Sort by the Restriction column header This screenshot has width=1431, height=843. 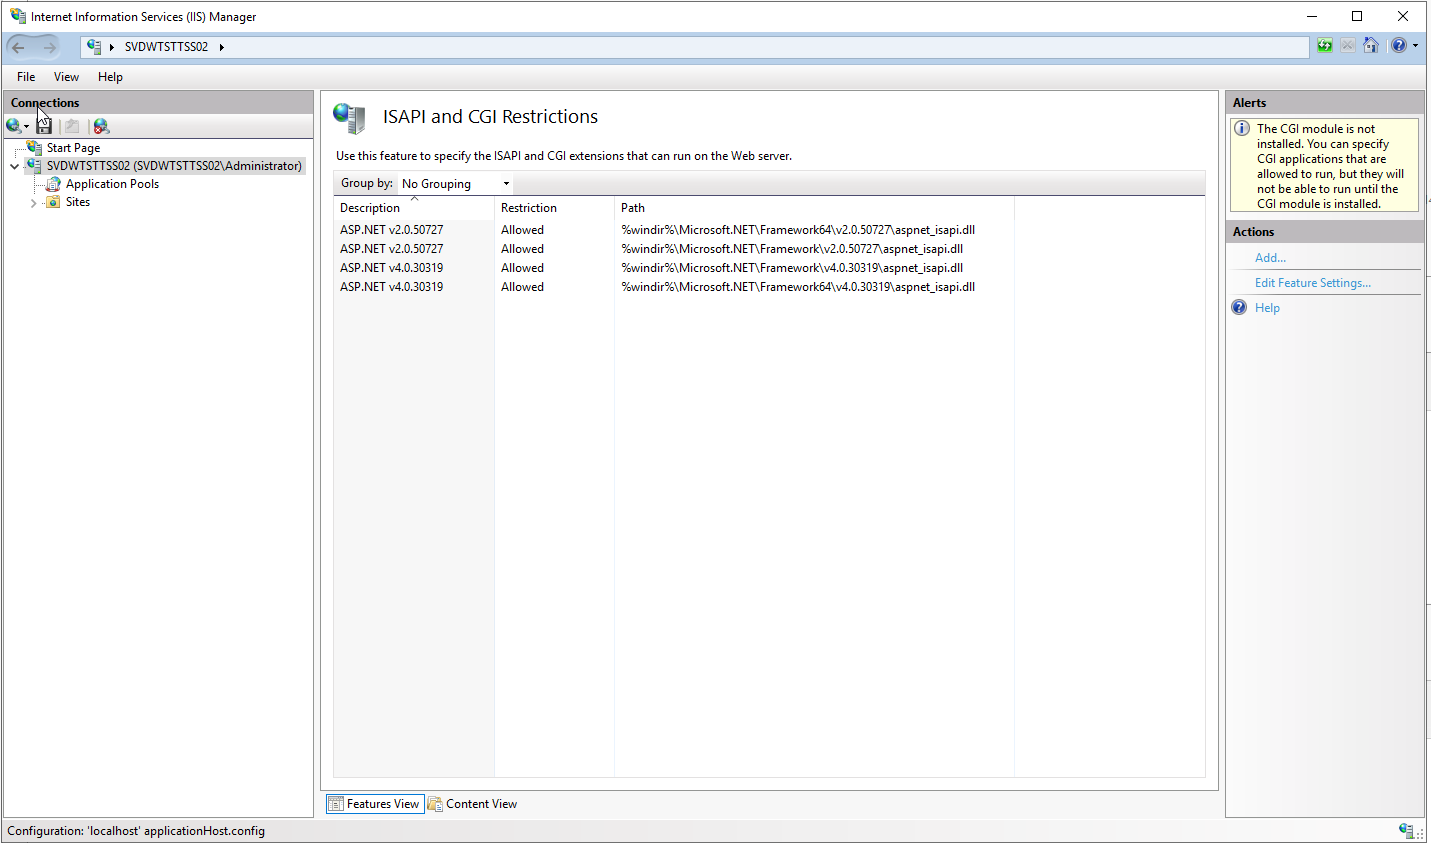point(554,208)
